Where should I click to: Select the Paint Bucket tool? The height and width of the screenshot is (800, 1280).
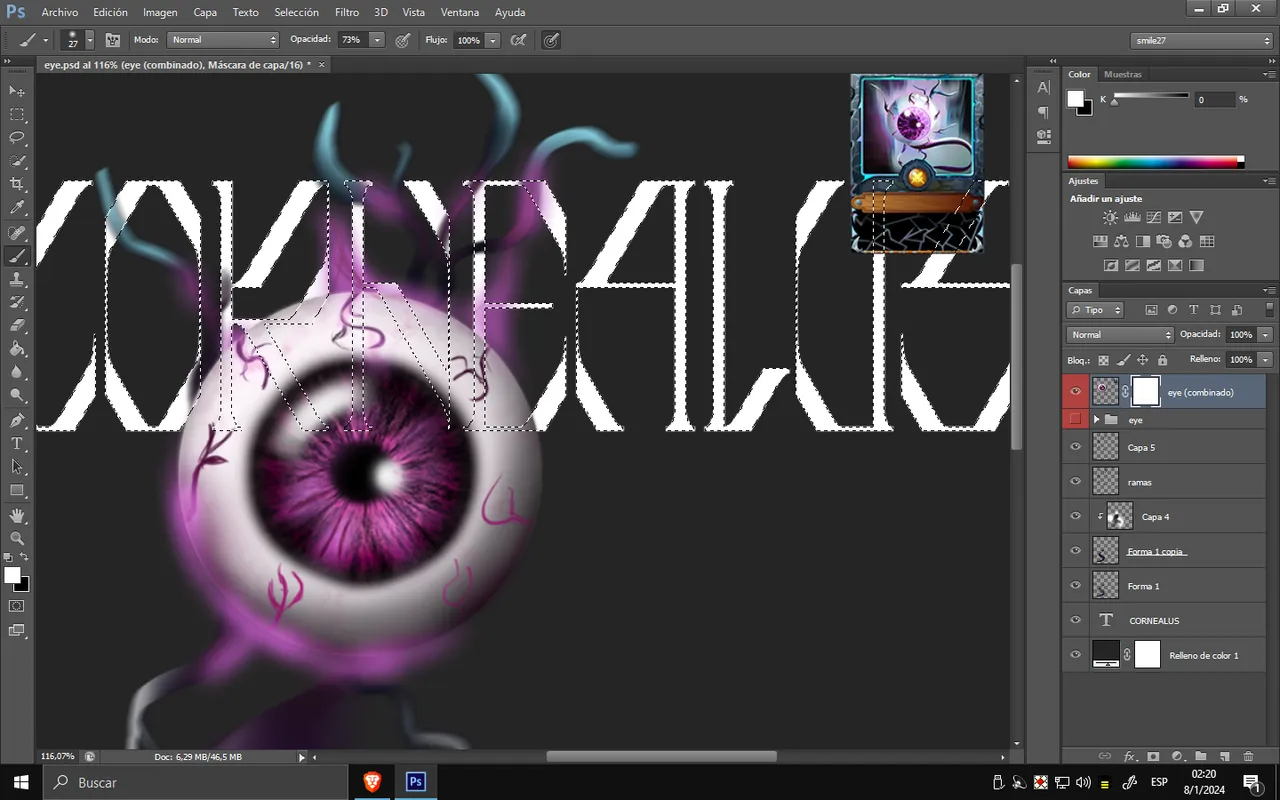pyautogui.click(x=17, y=349)
